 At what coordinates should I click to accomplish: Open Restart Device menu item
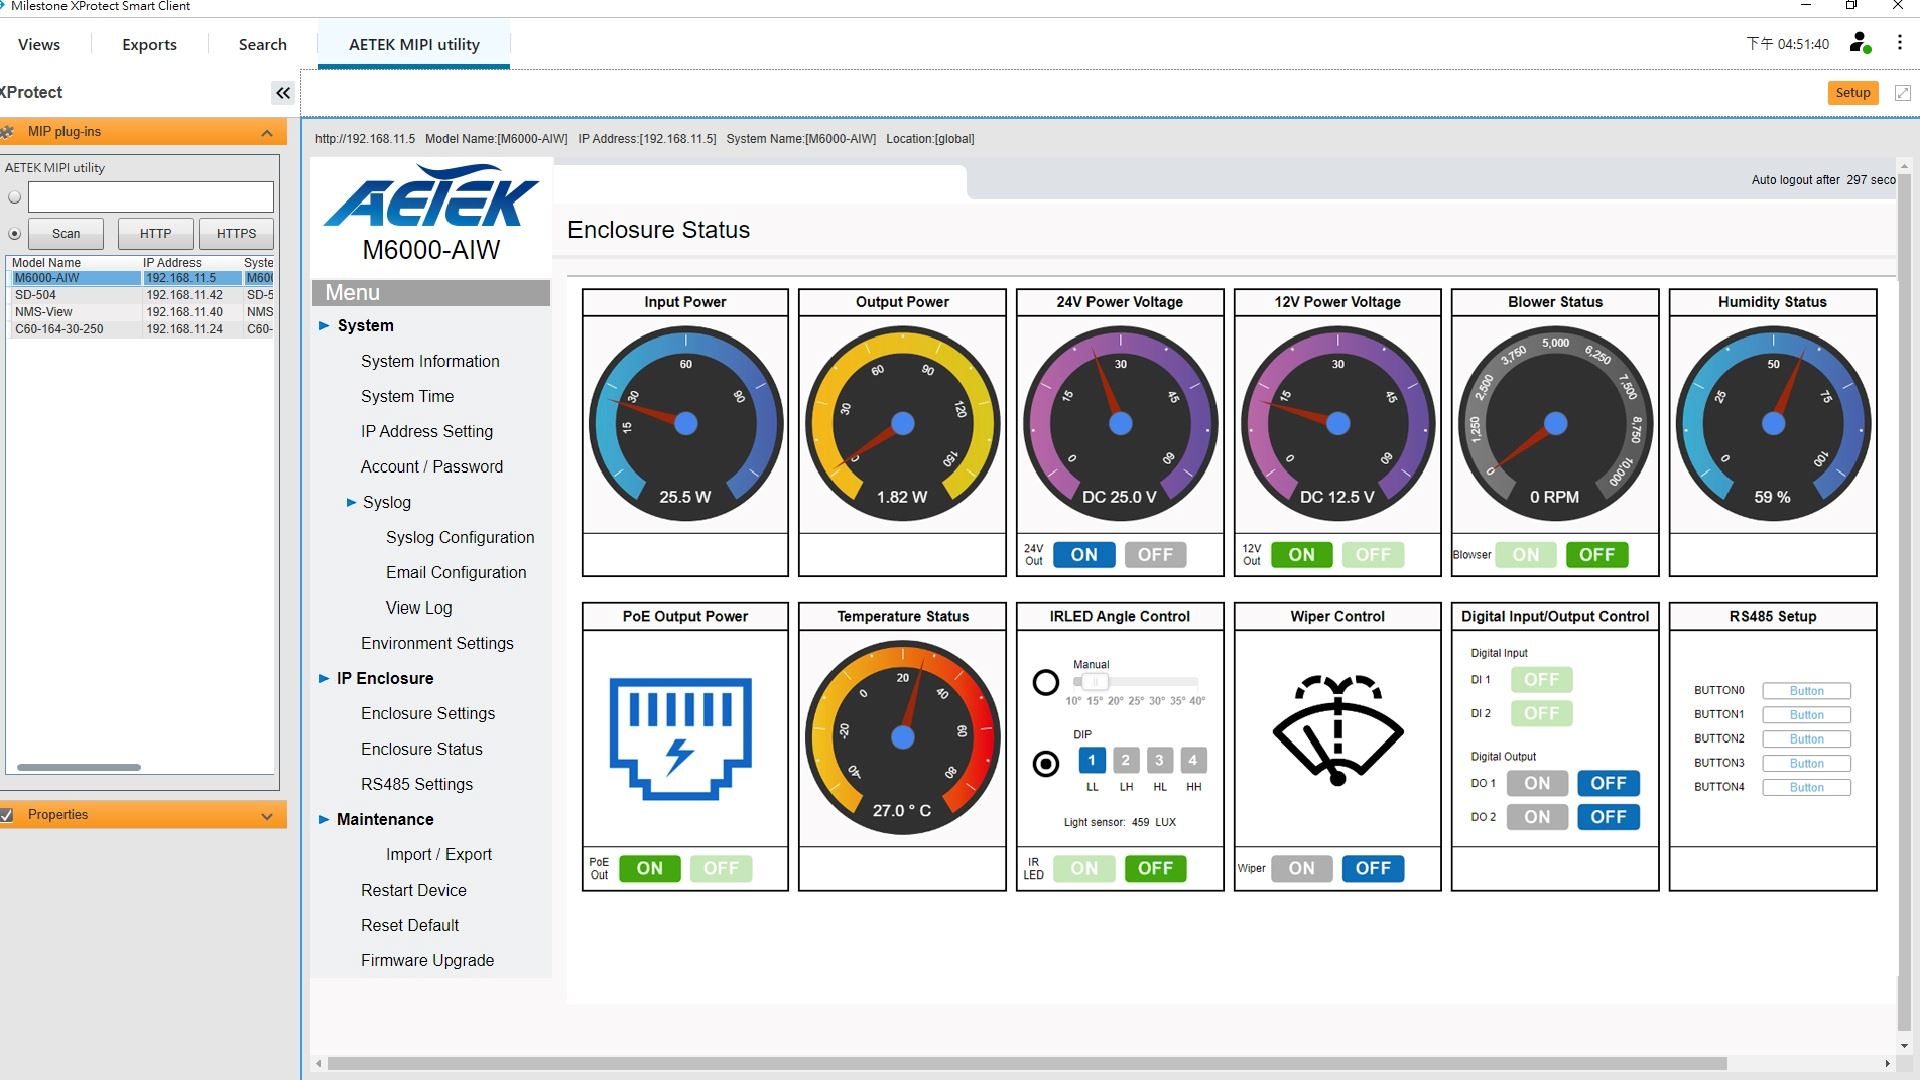point(413,890)
